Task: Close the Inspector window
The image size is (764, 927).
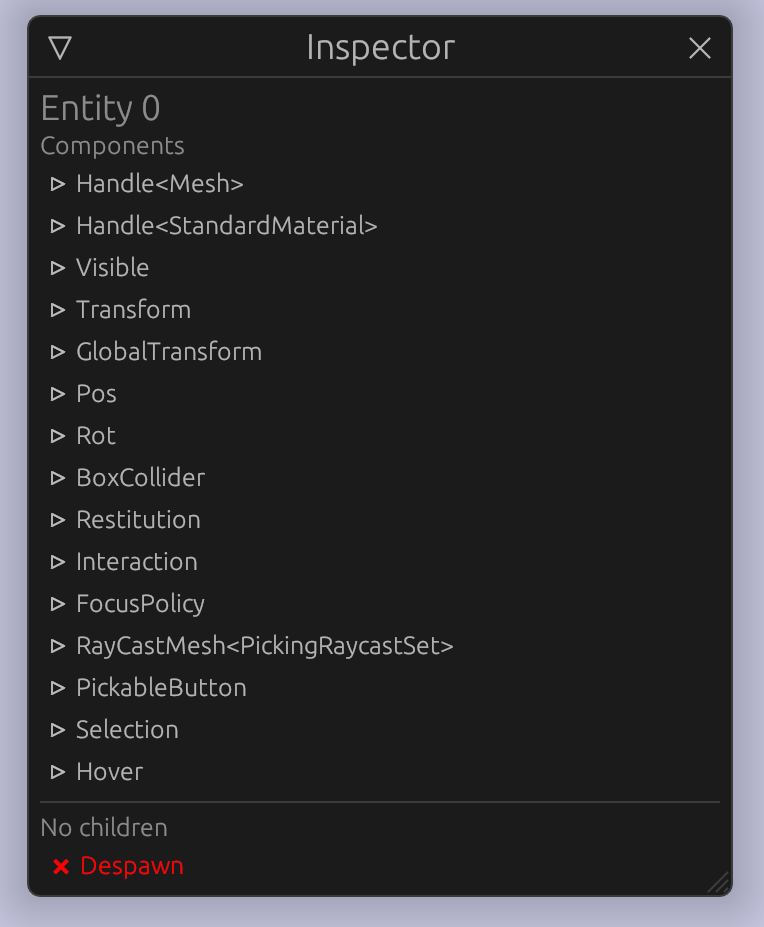Action: (x=700, y=48)
